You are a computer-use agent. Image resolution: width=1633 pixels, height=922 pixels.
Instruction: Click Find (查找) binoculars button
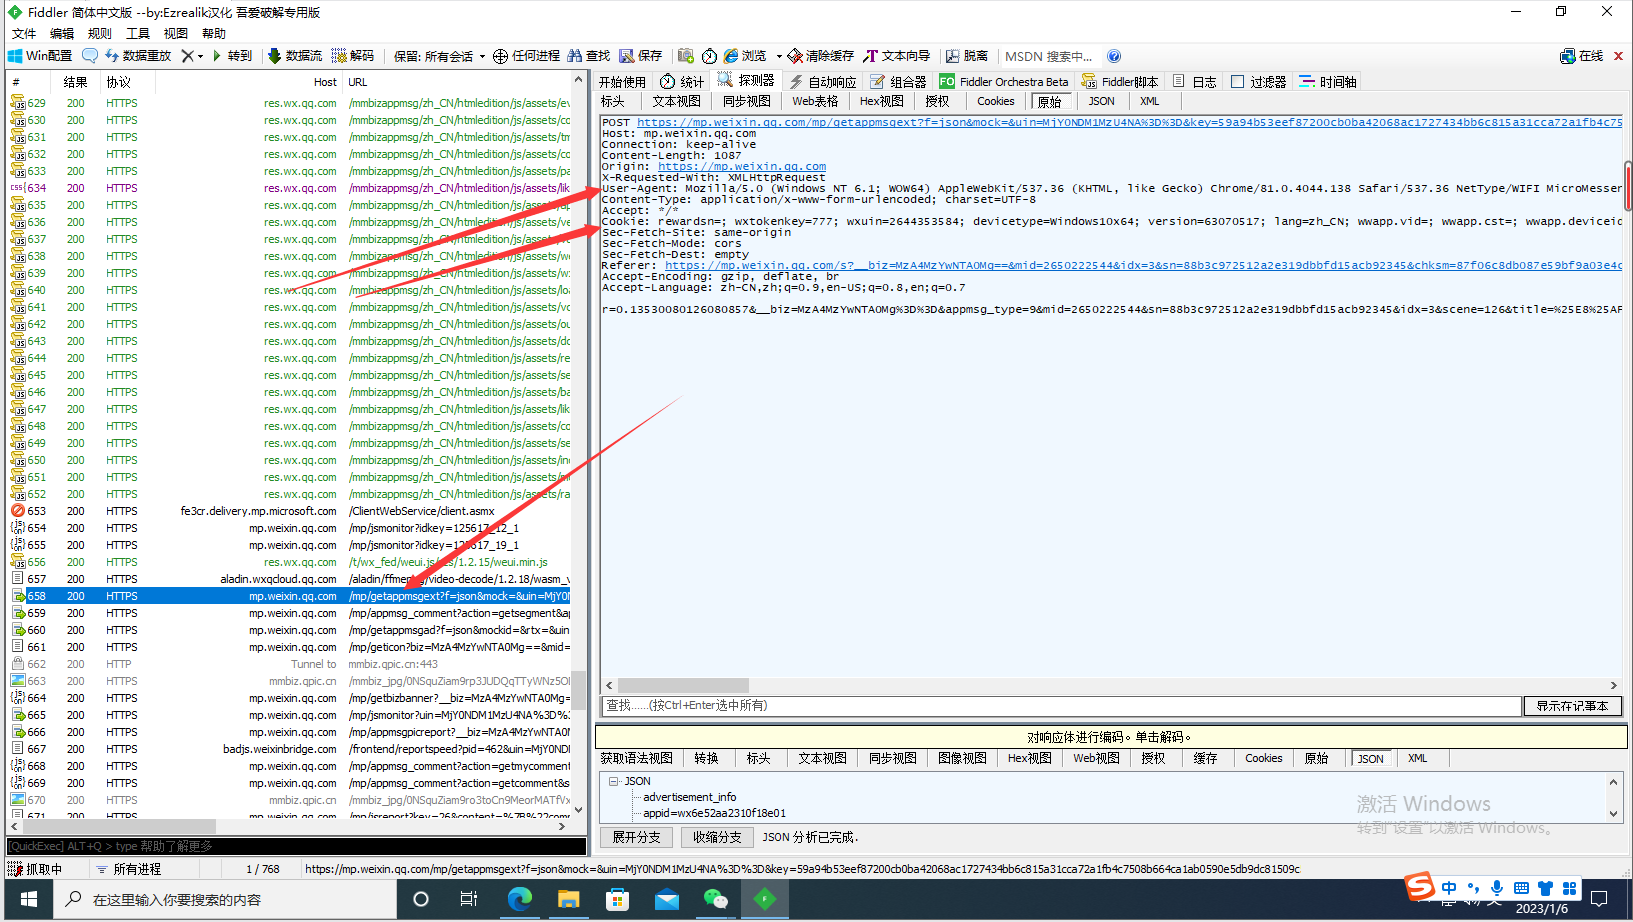588,56
